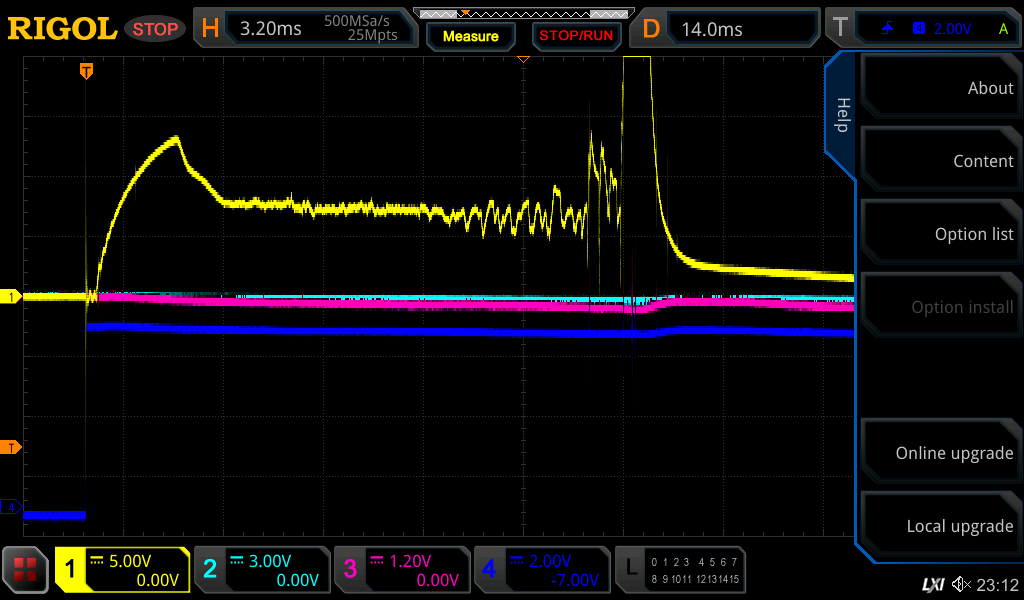Click the LXI network status icon
This screenshot has height=600, width=1024.
932,584
